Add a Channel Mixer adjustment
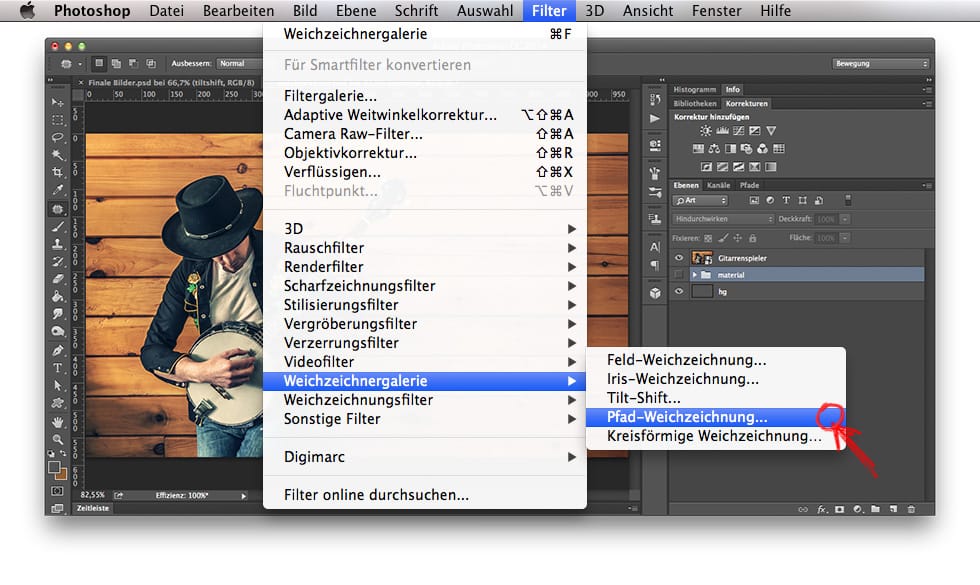 pyautogui.click(x=762, y=149)
